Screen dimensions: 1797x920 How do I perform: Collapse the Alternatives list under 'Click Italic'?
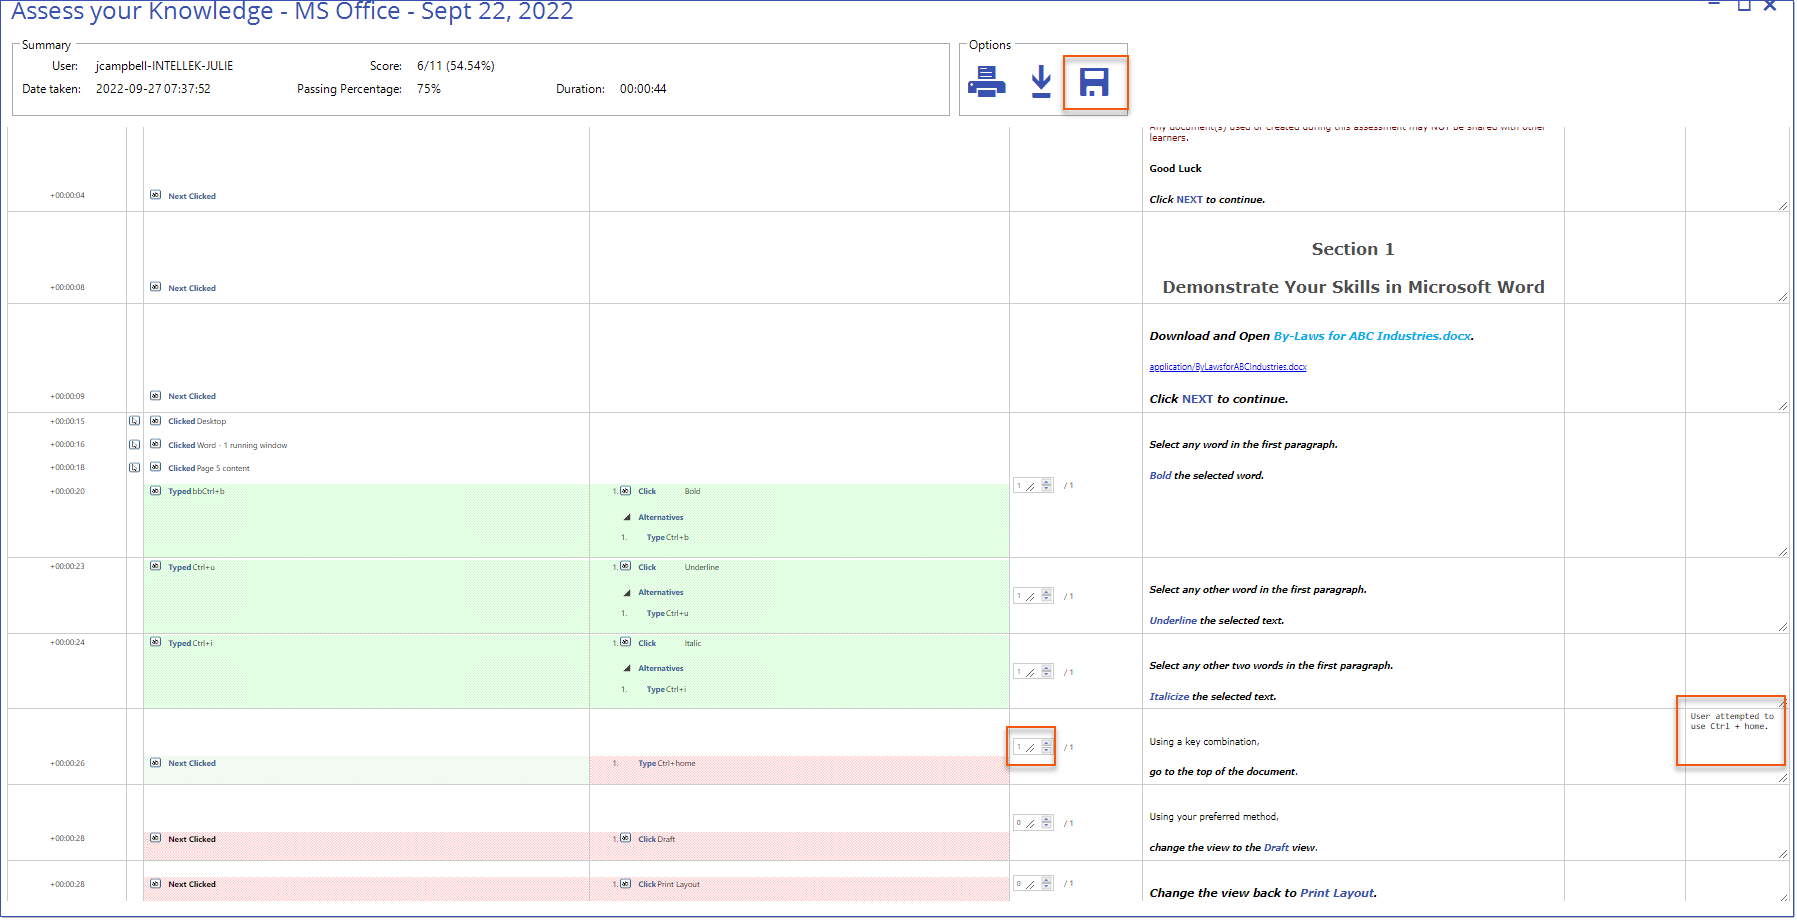(627, 668)
